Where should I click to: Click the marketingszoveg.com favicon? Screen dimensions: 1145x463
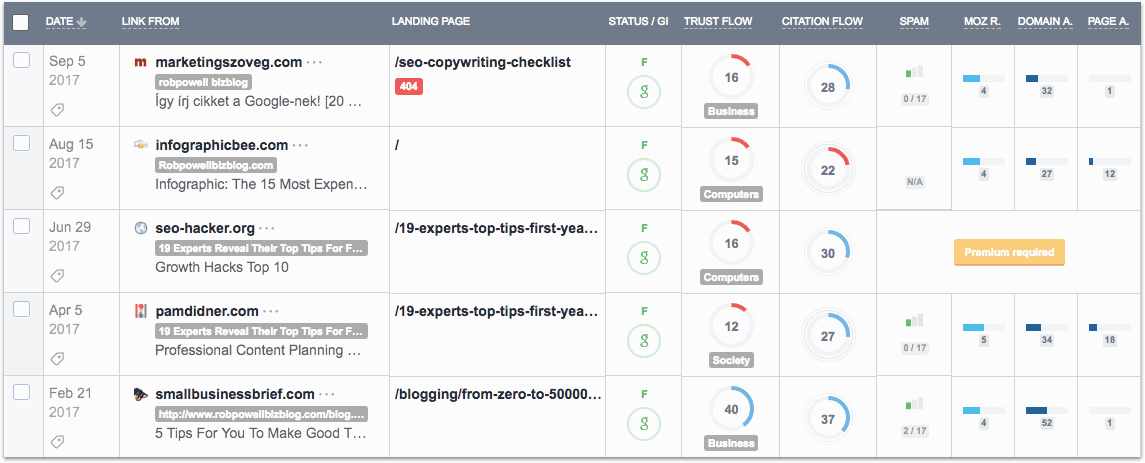(141, 63)
